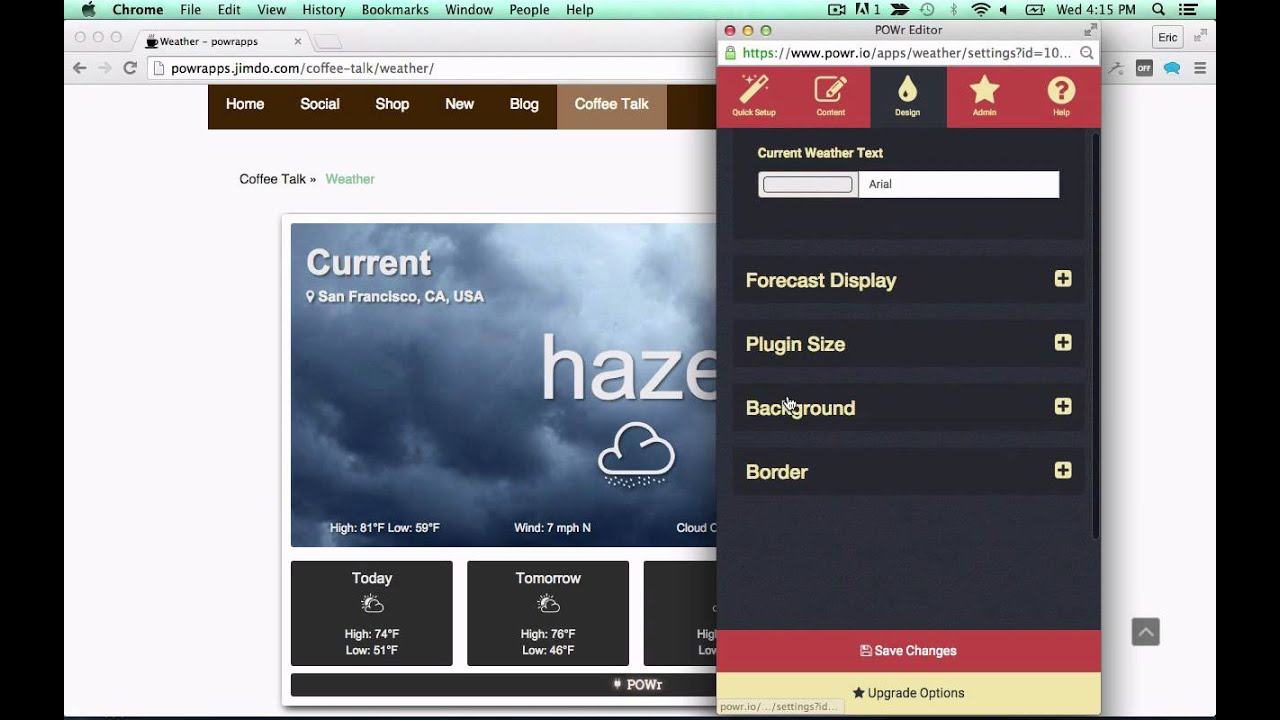The image size is (1280, 720).
Task: Open Chrome menu in menu bar
Action: (x=138, y=10)
